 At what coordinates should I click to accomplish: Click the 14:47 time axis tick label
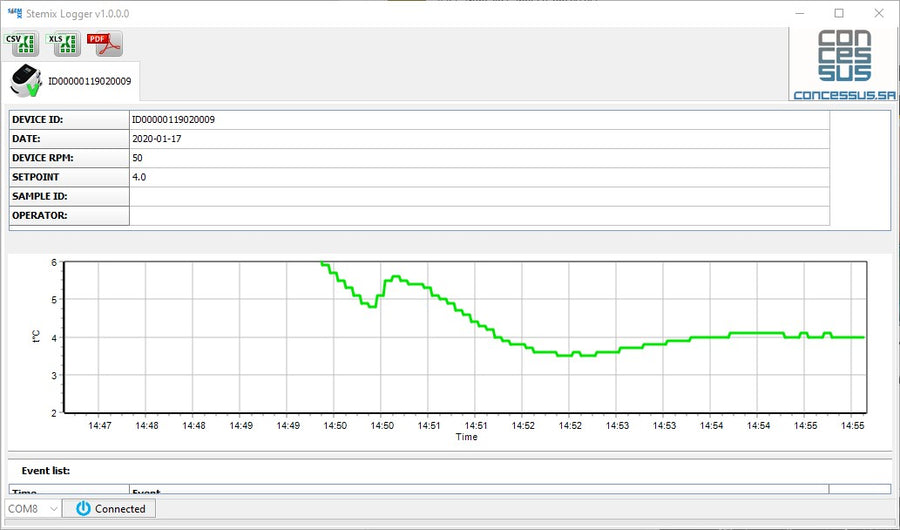coord(99,426)
